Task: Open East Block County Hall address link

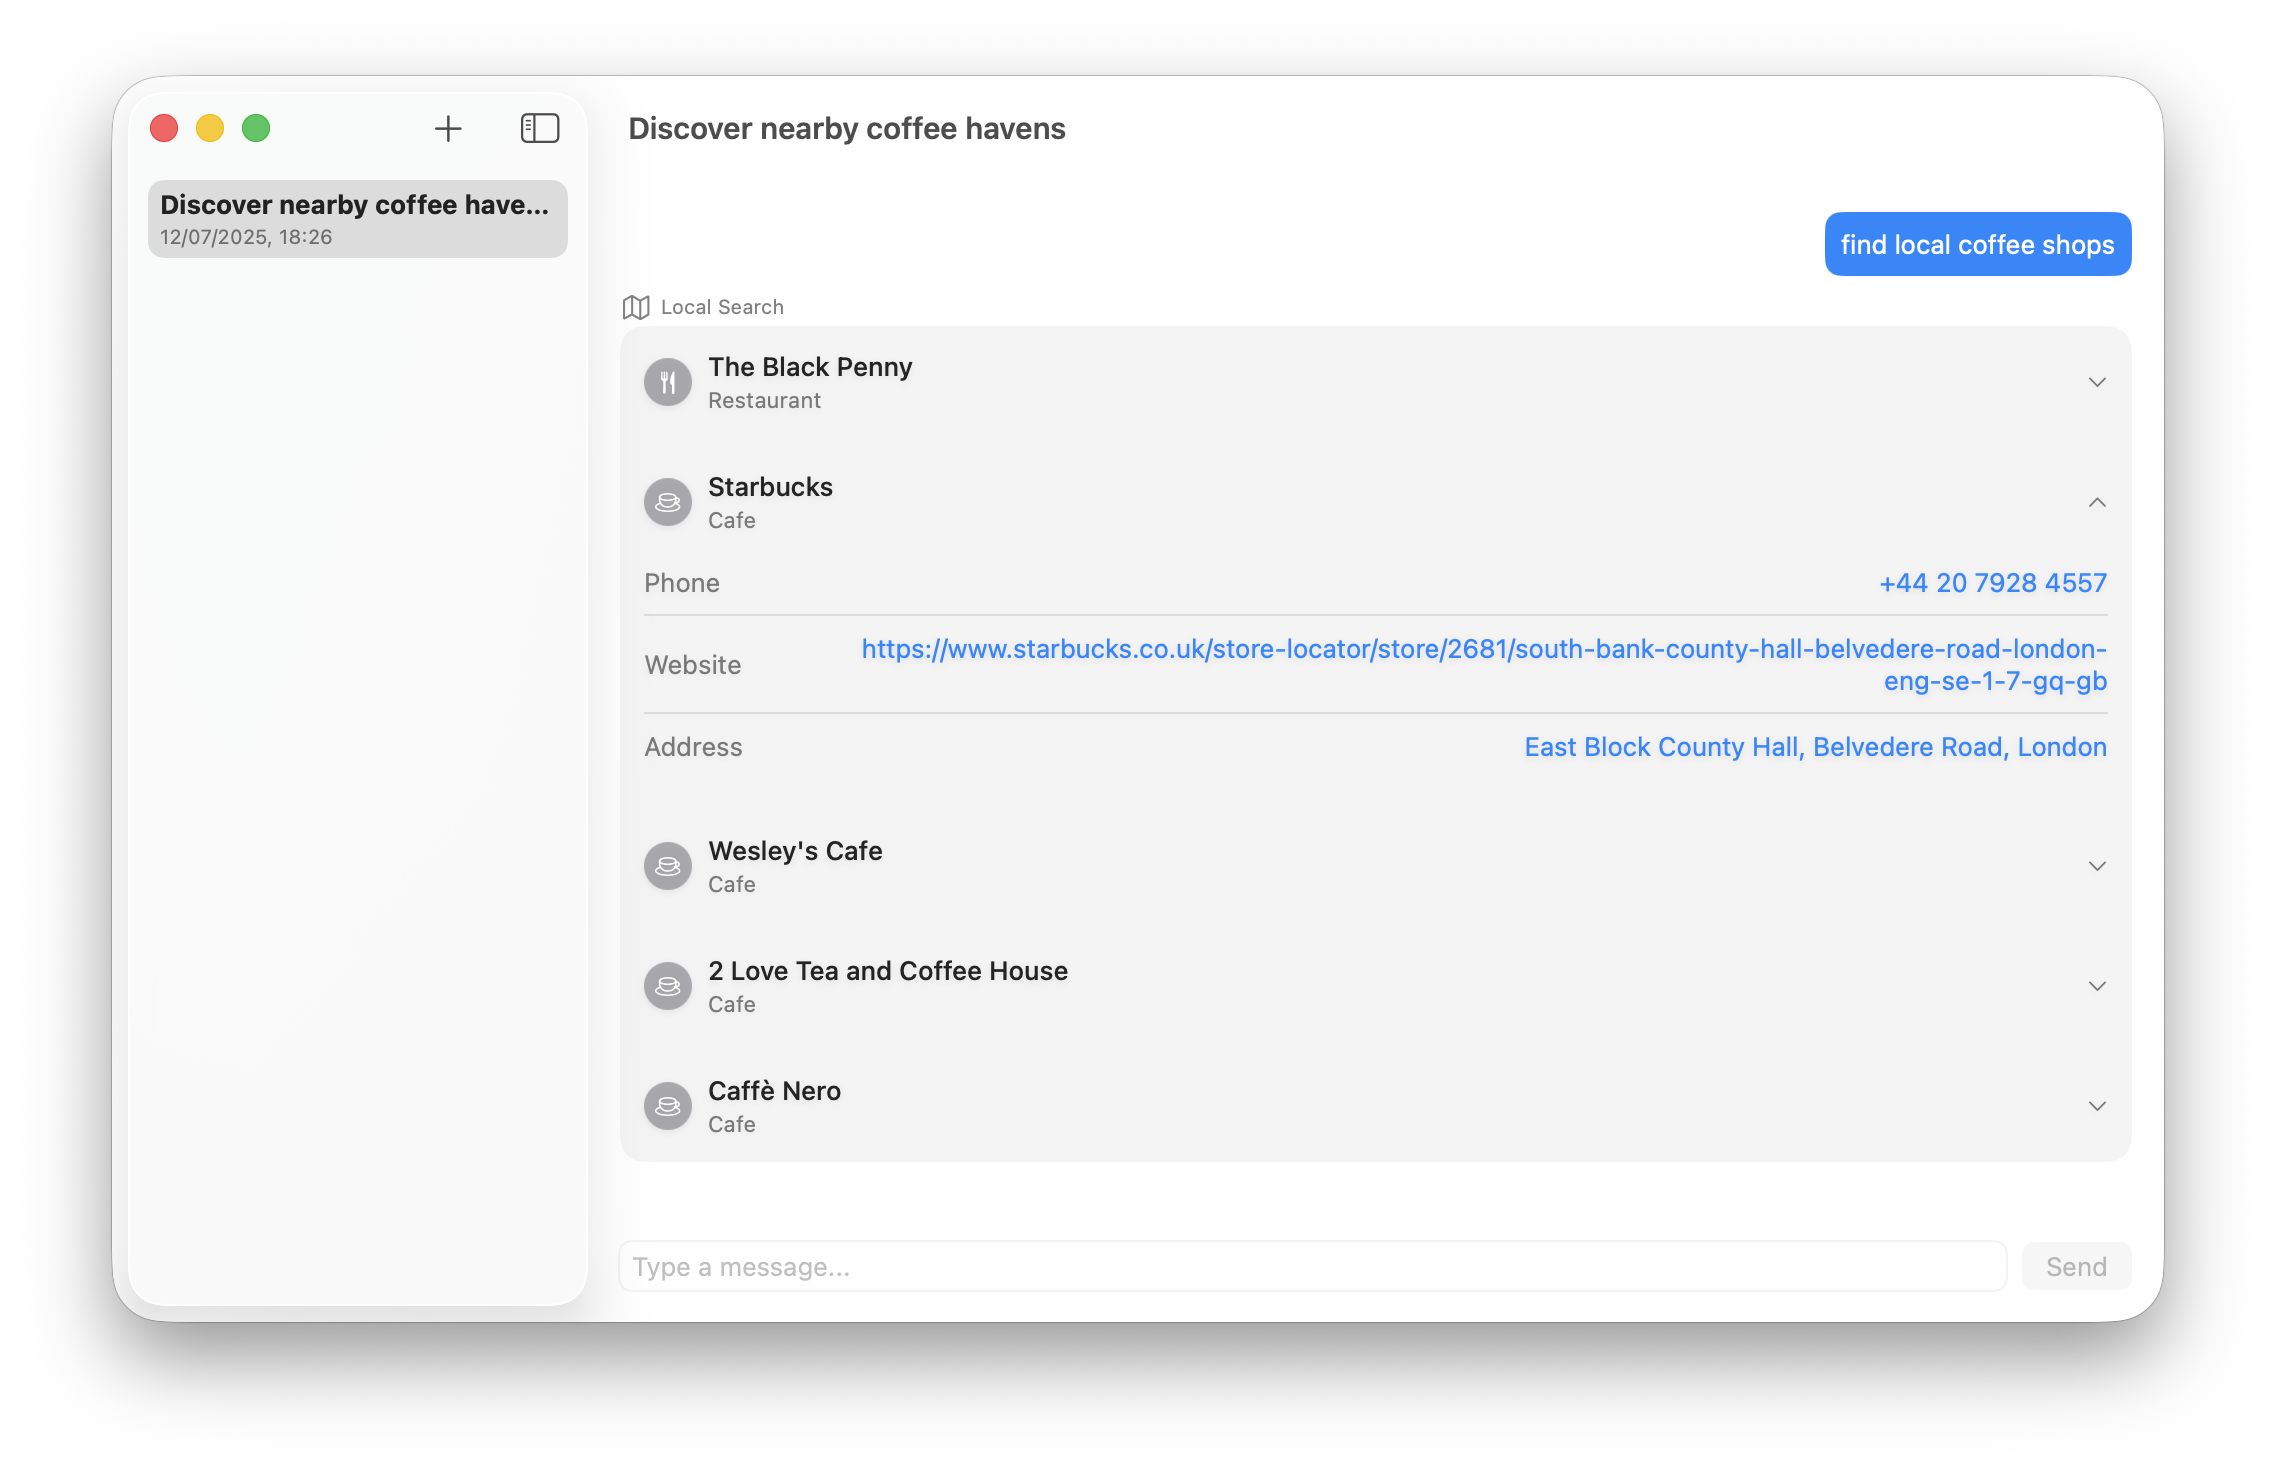Action: coord(1815,747)
